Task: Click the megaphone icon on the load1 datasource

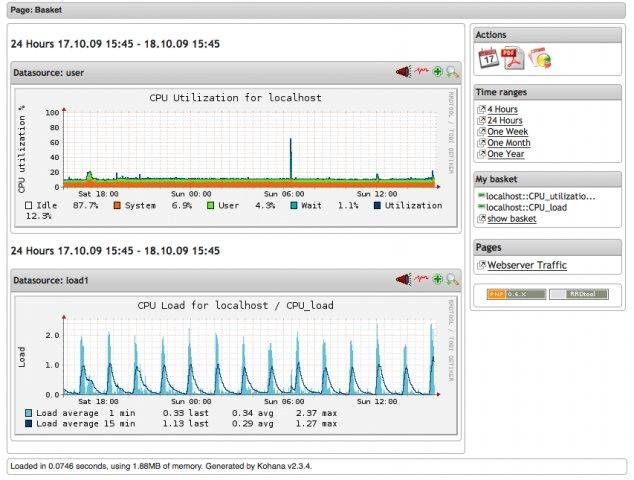Action: [402, 280]
